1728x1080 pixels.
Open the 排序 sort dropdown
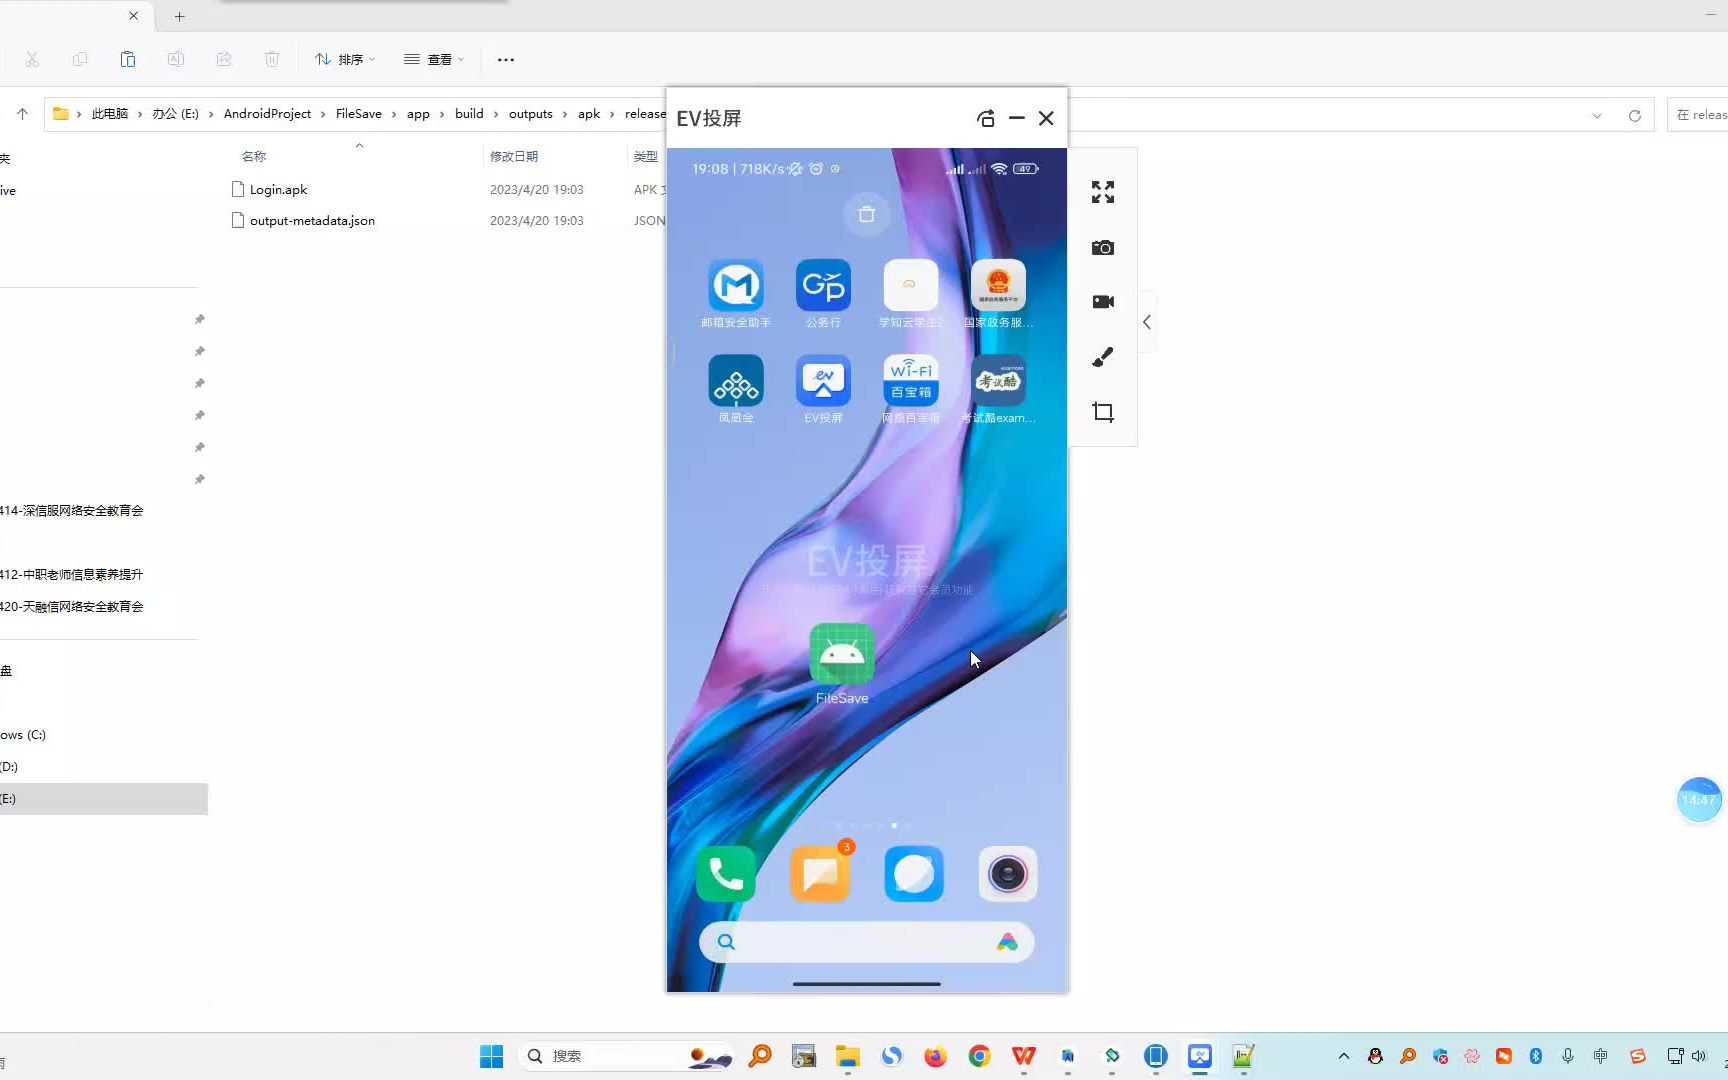coord(344,59)
